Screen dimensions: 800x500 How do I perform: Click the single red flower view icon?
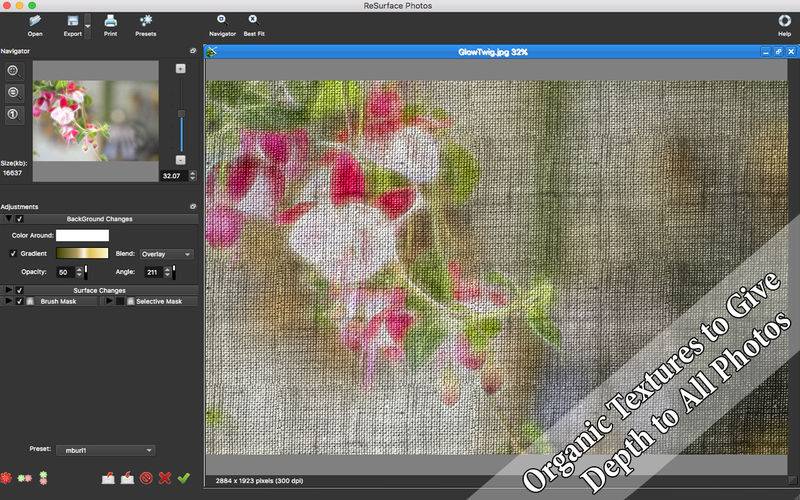coord(6,478)
